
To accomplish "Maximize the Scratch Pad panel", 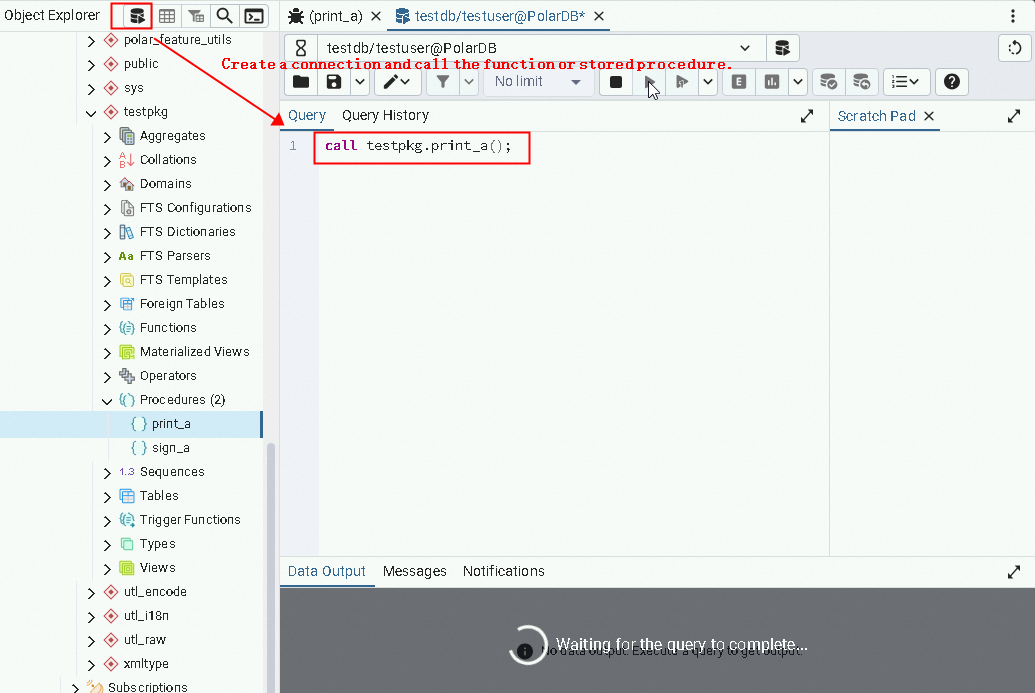I will 1014,116.
